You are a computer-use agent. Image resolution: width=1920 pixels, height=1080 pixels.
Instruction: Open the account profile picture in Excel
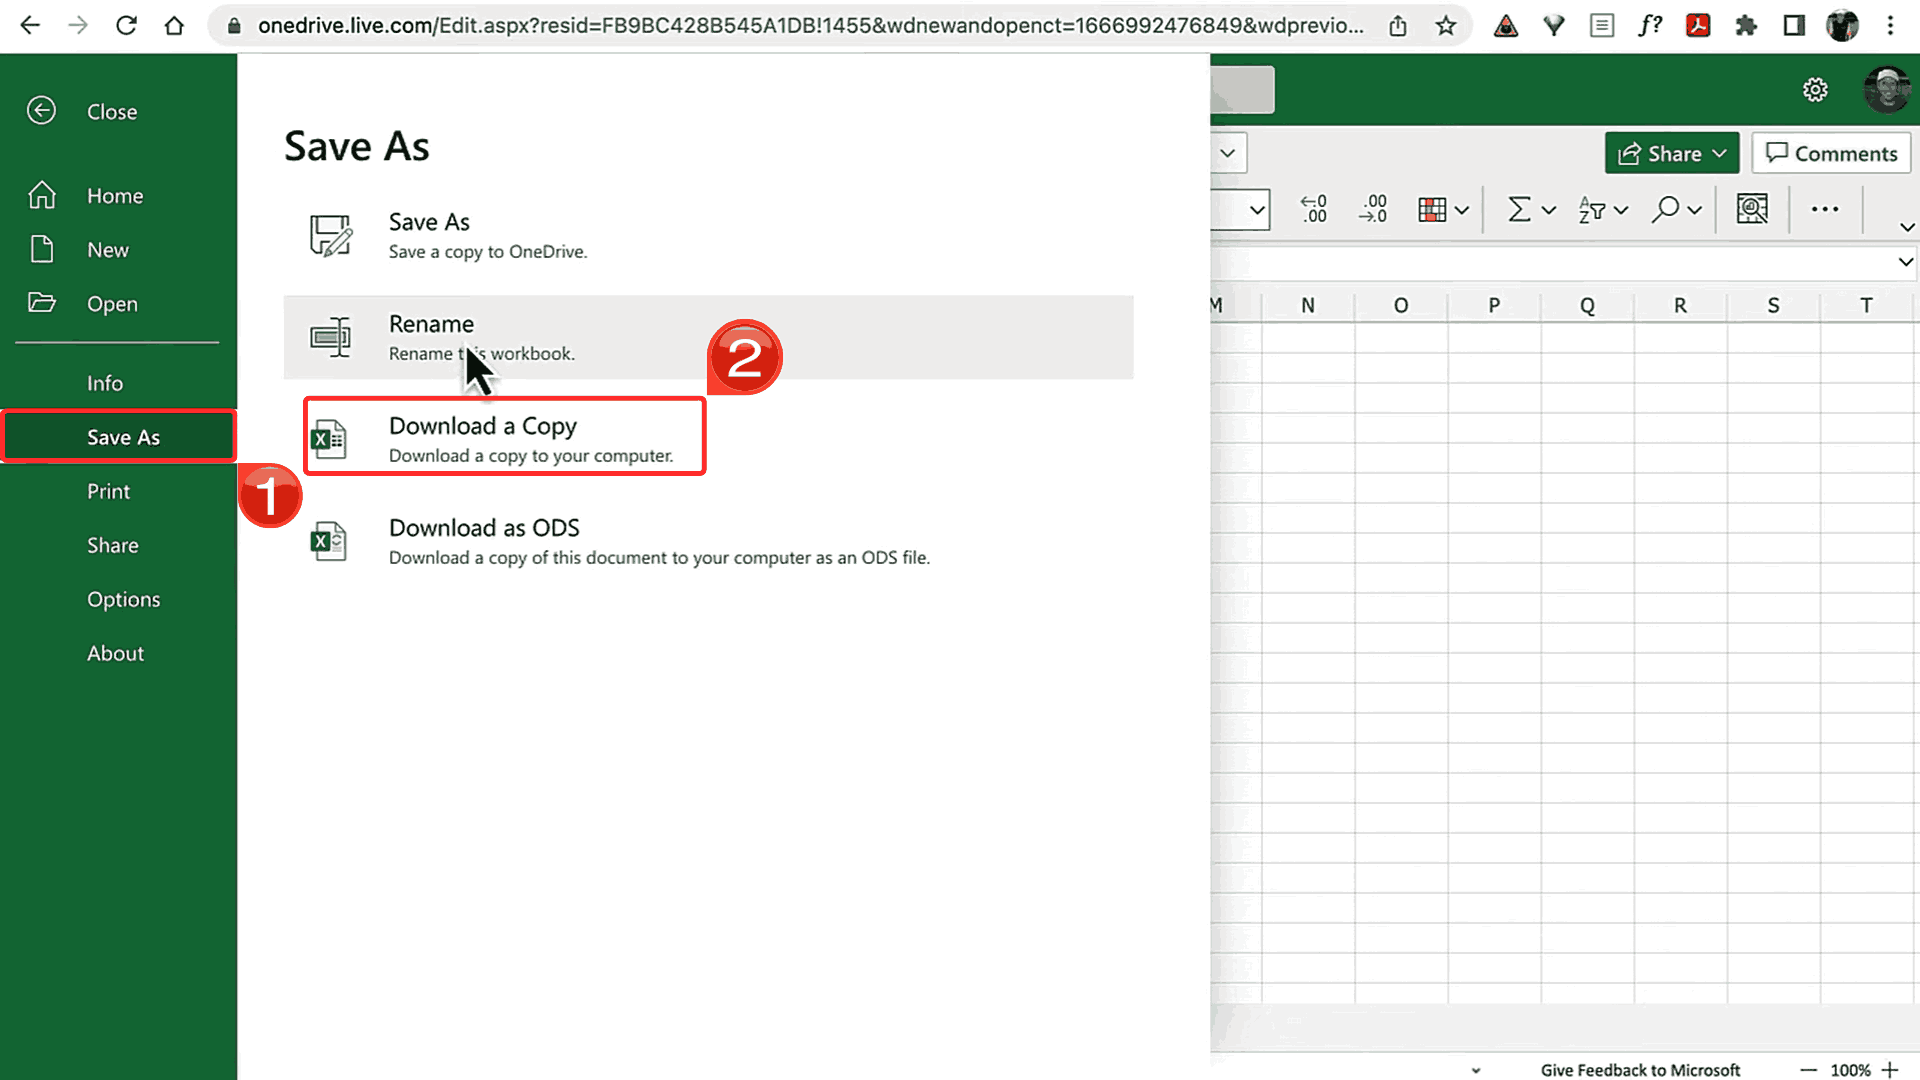(1887, 90)
